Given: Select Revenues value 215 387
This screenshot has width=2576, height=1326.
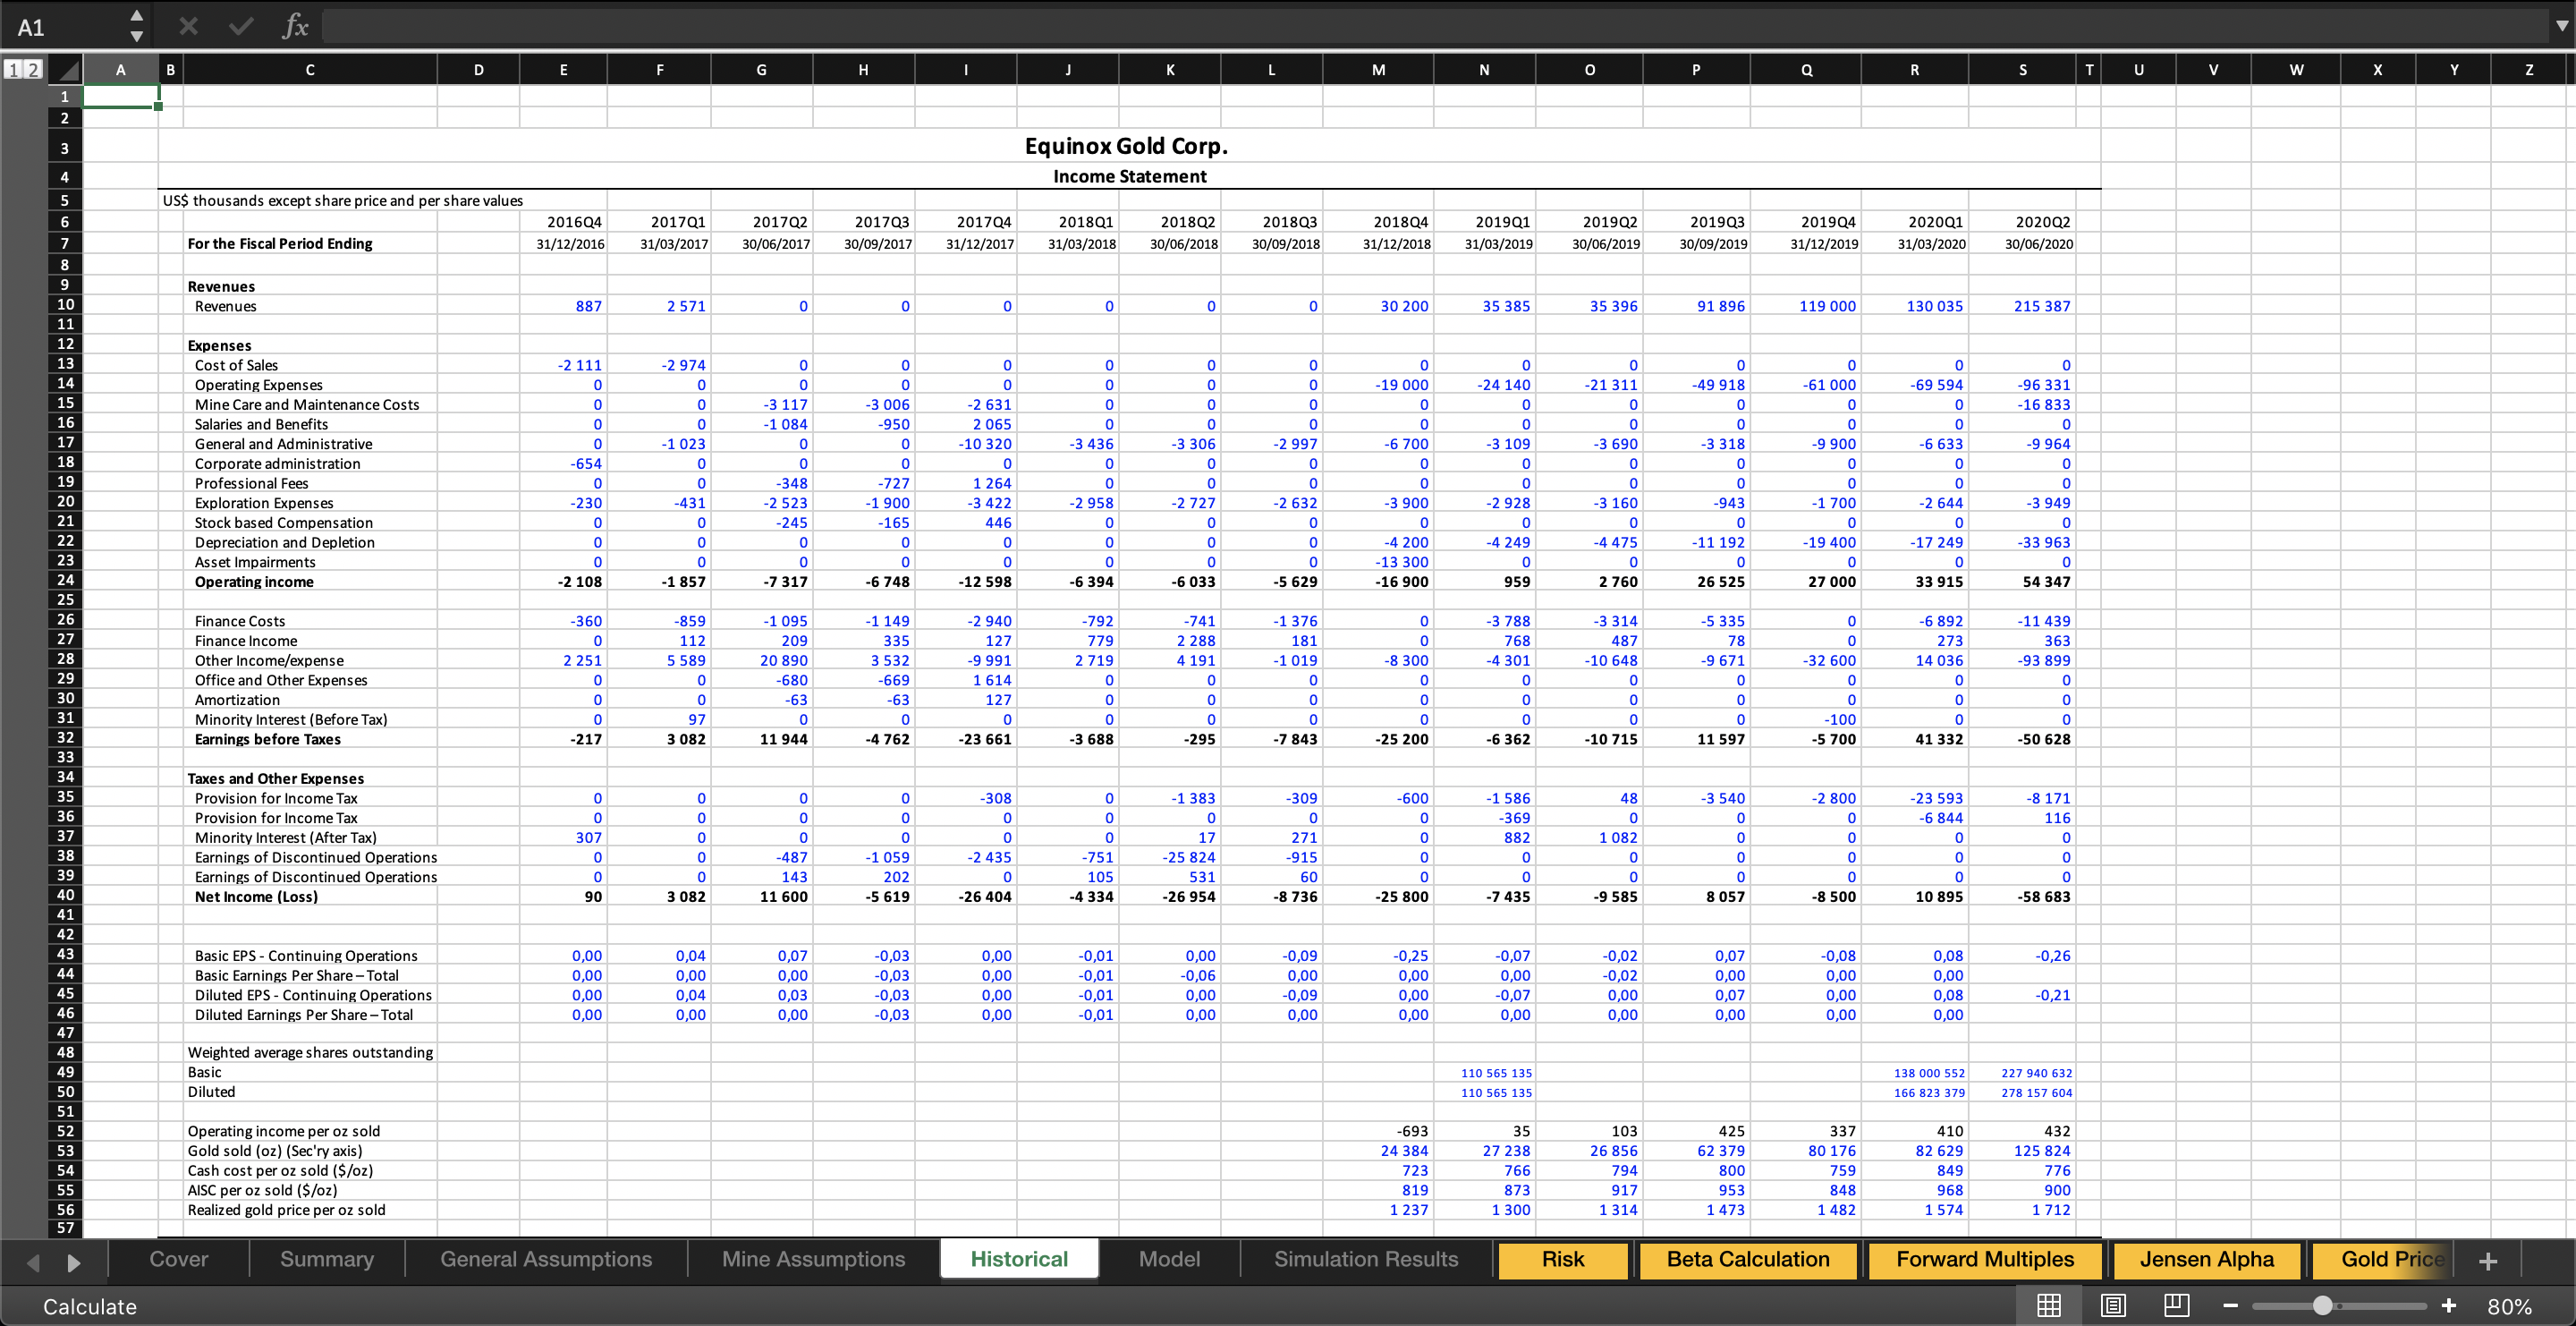Looking at the screenshot, I should pos(2042,306).
